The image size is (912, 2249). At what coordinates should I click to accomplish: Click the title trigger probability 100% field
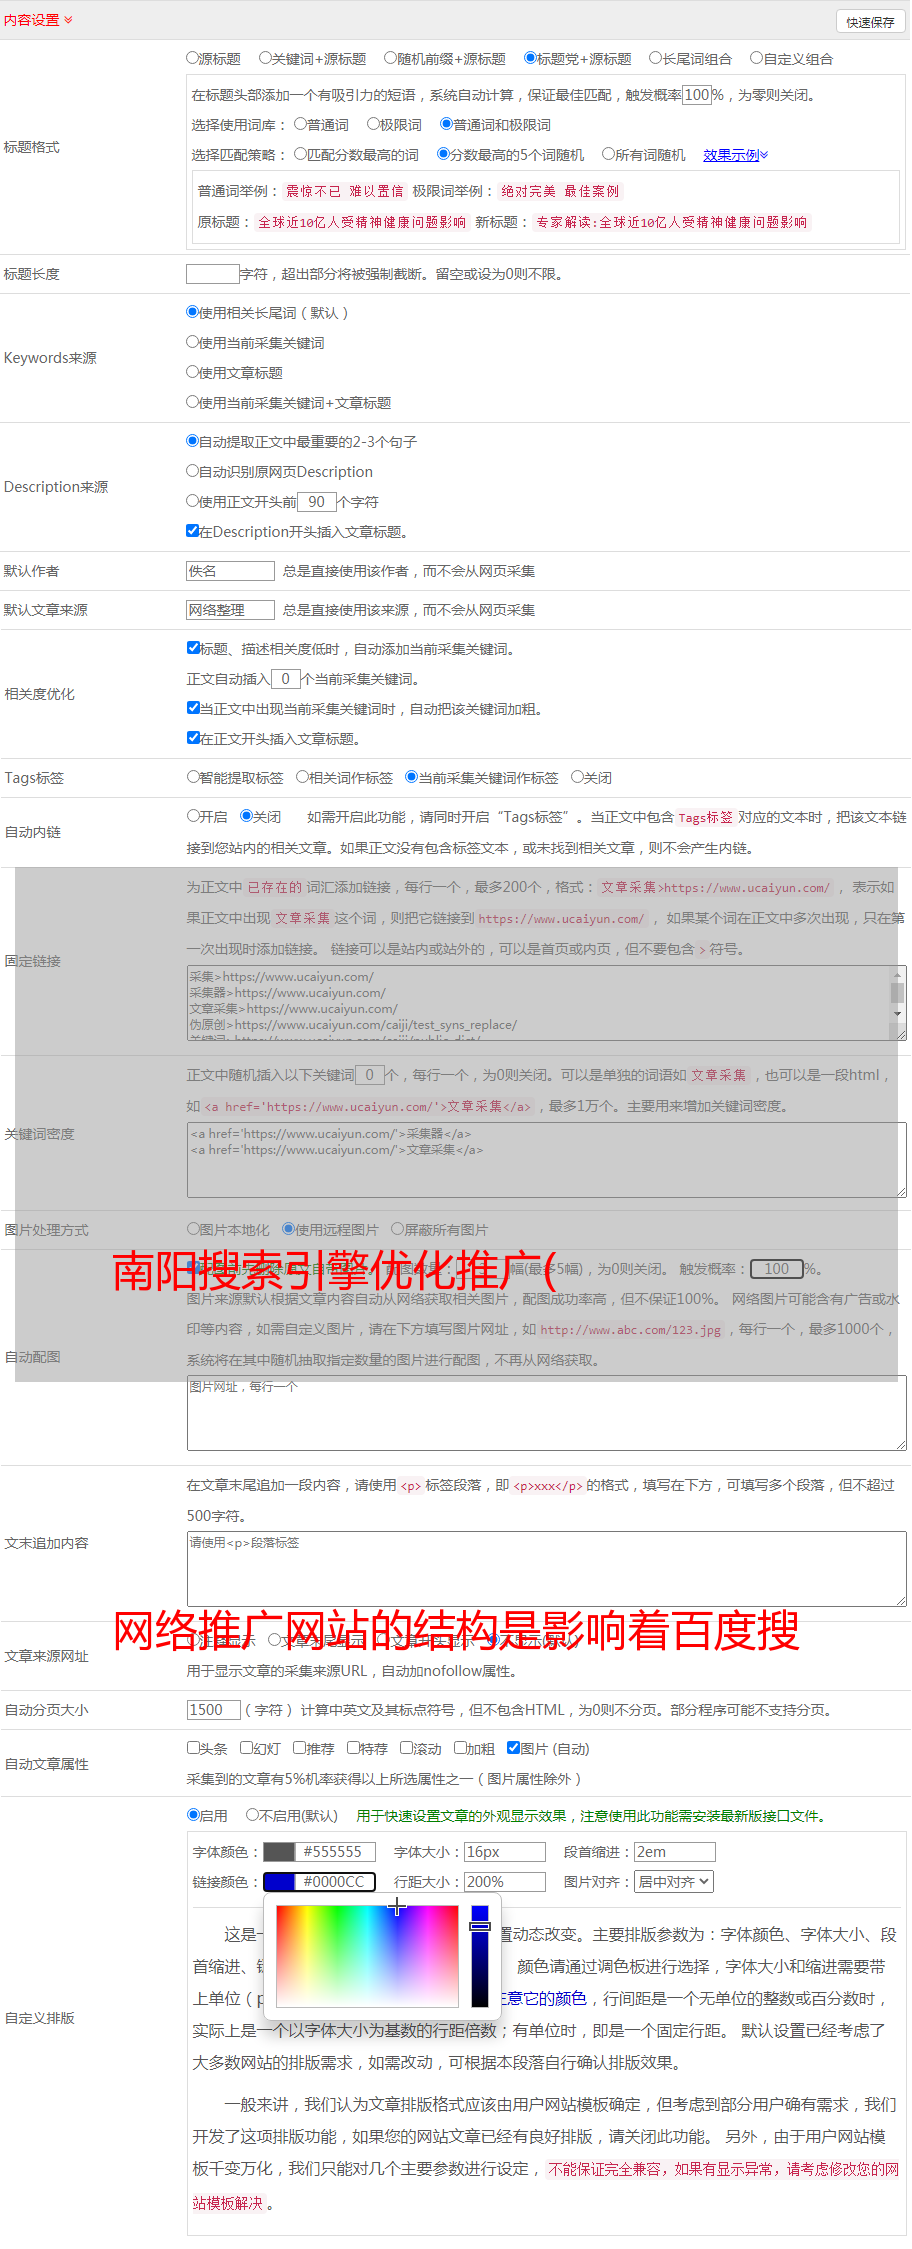(697, 95)
